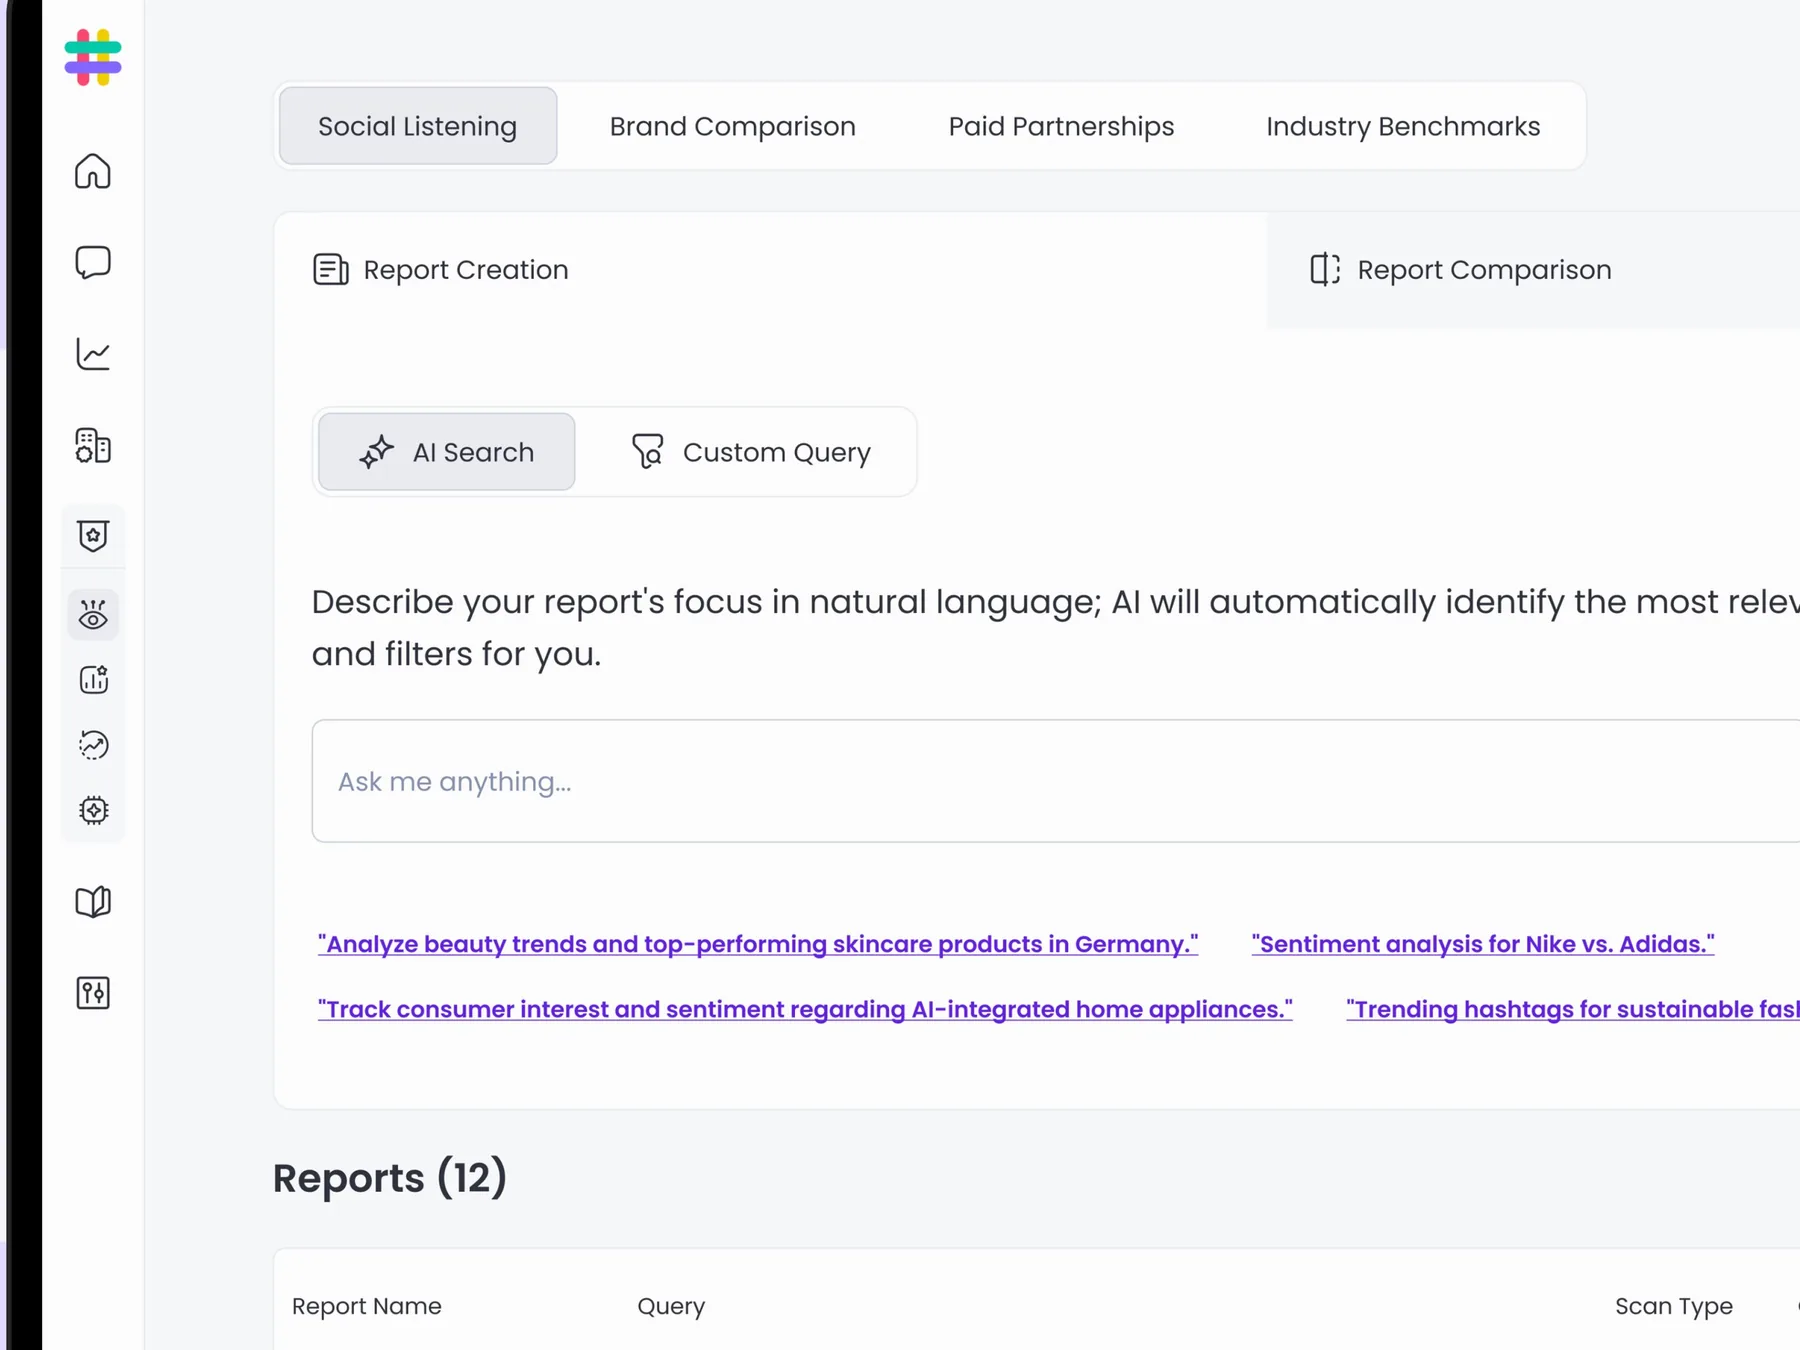Image resolution: width=1800 pixels, height=1350 pixels.
Task: Select the Report Creation tab
Action: pos(770,270)
